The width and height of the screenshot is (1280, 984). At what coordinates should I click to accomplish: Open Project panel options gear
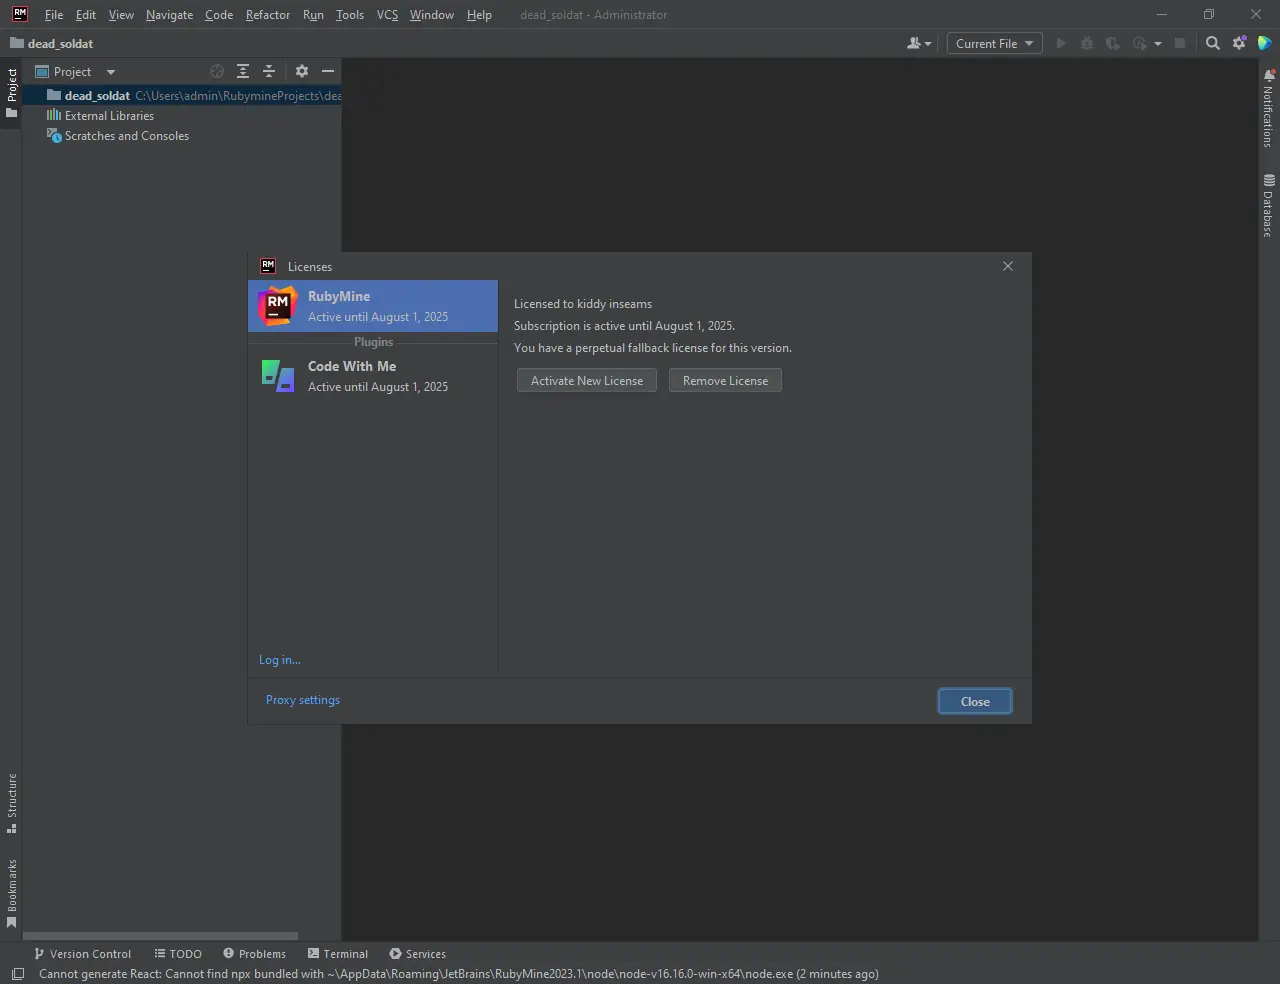click(x=302, y=71)
